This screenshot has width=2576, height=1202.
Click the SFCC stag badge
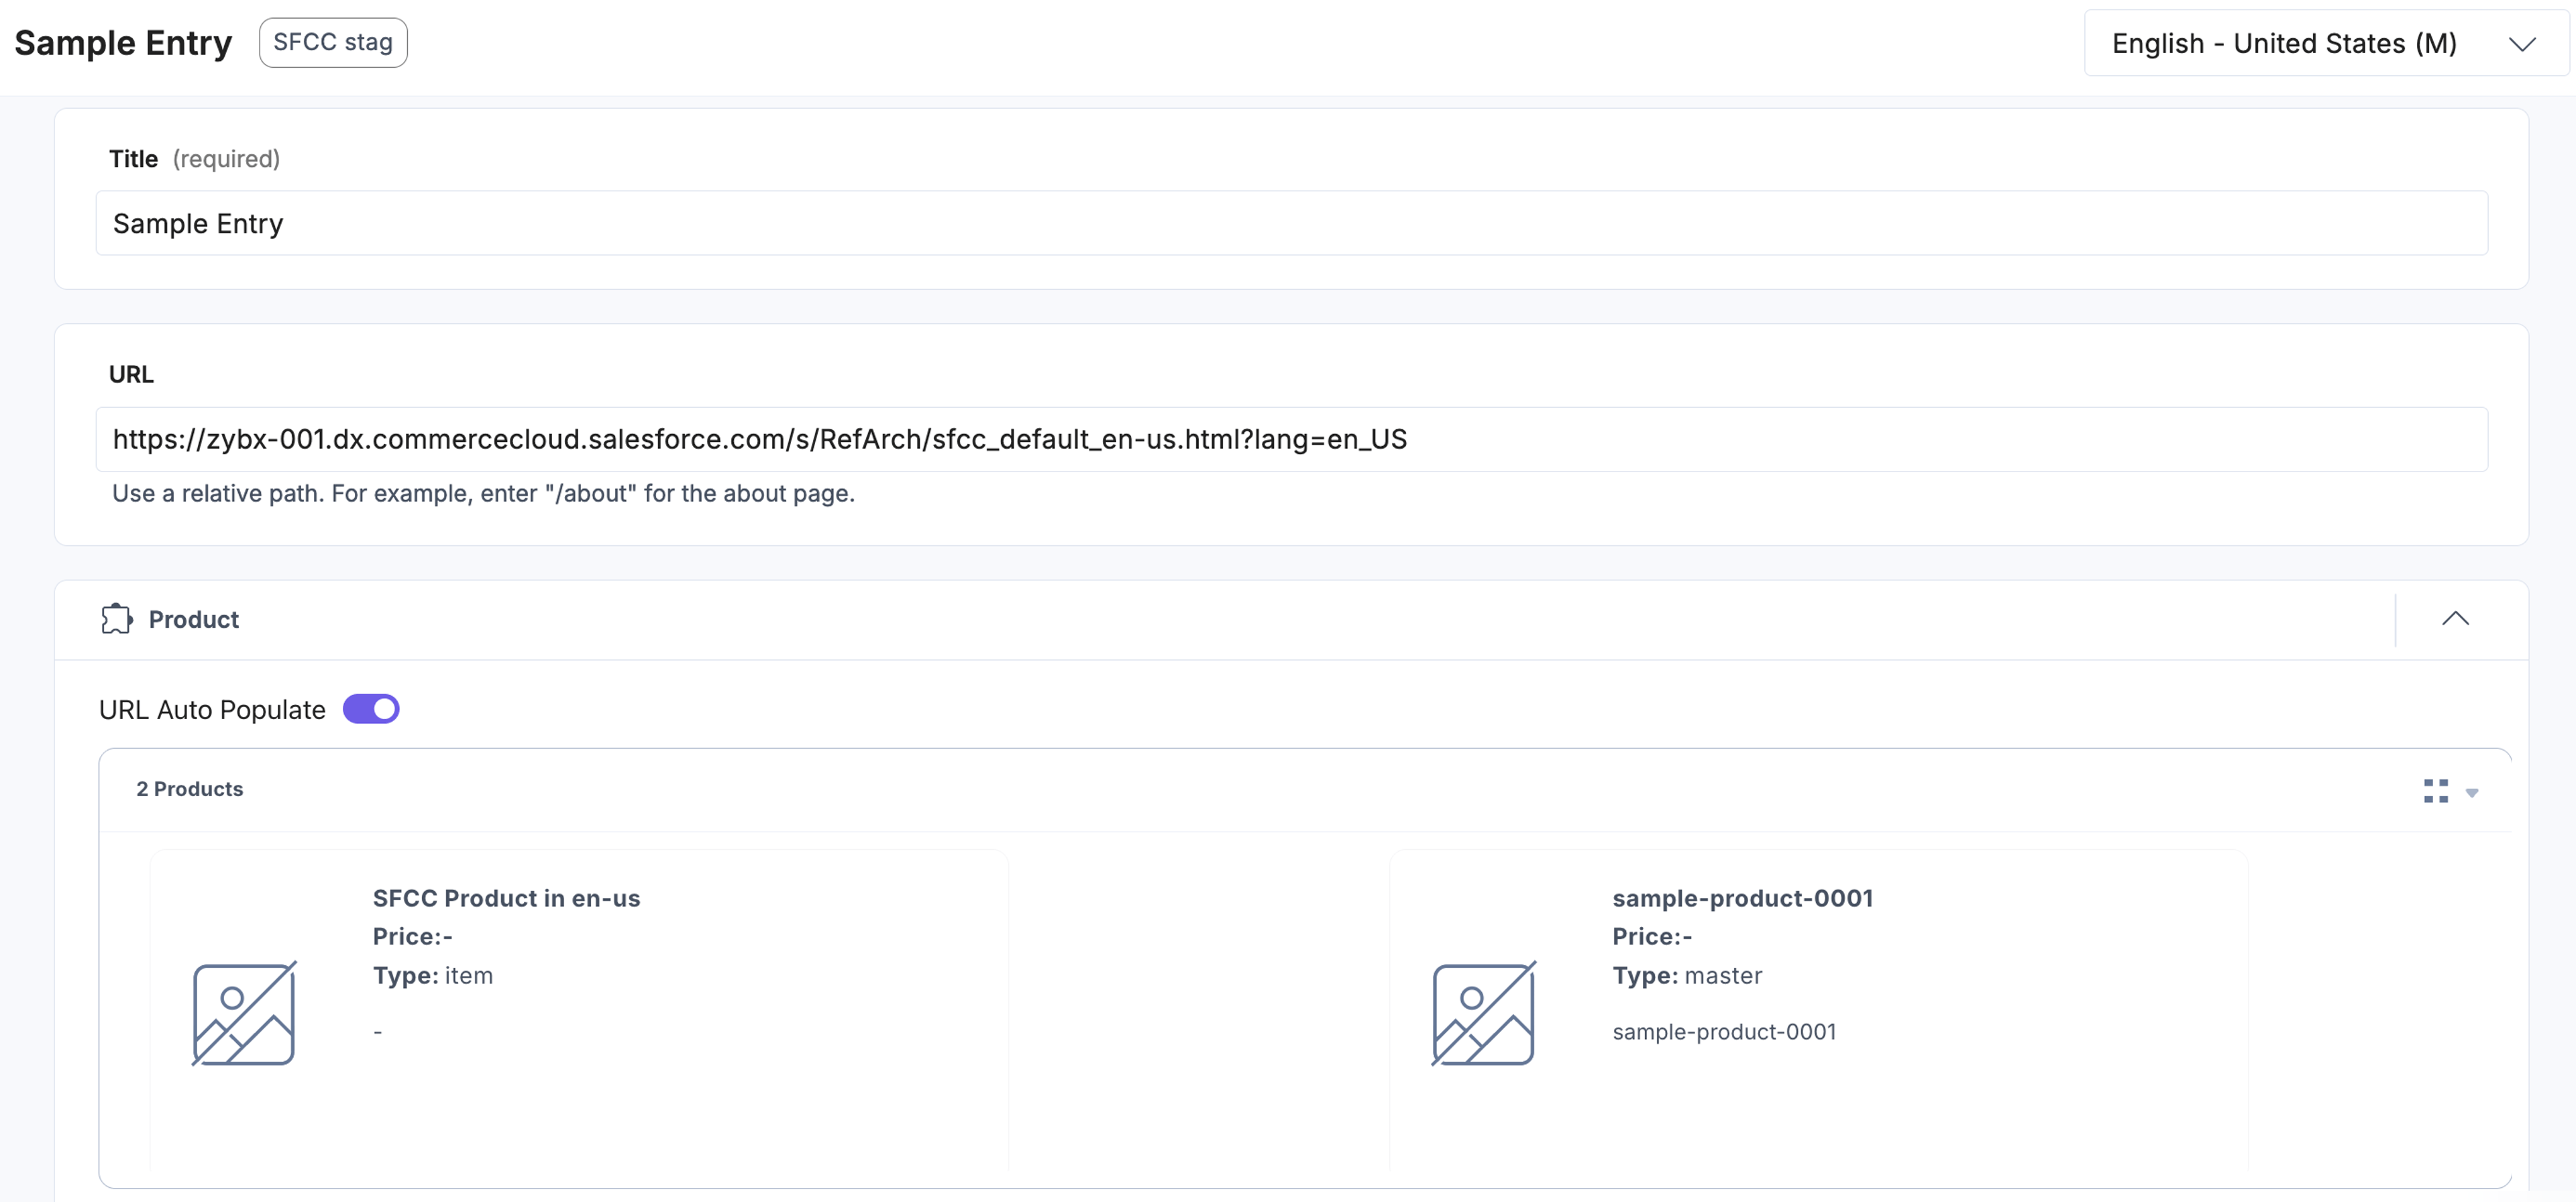click(333, 42)
